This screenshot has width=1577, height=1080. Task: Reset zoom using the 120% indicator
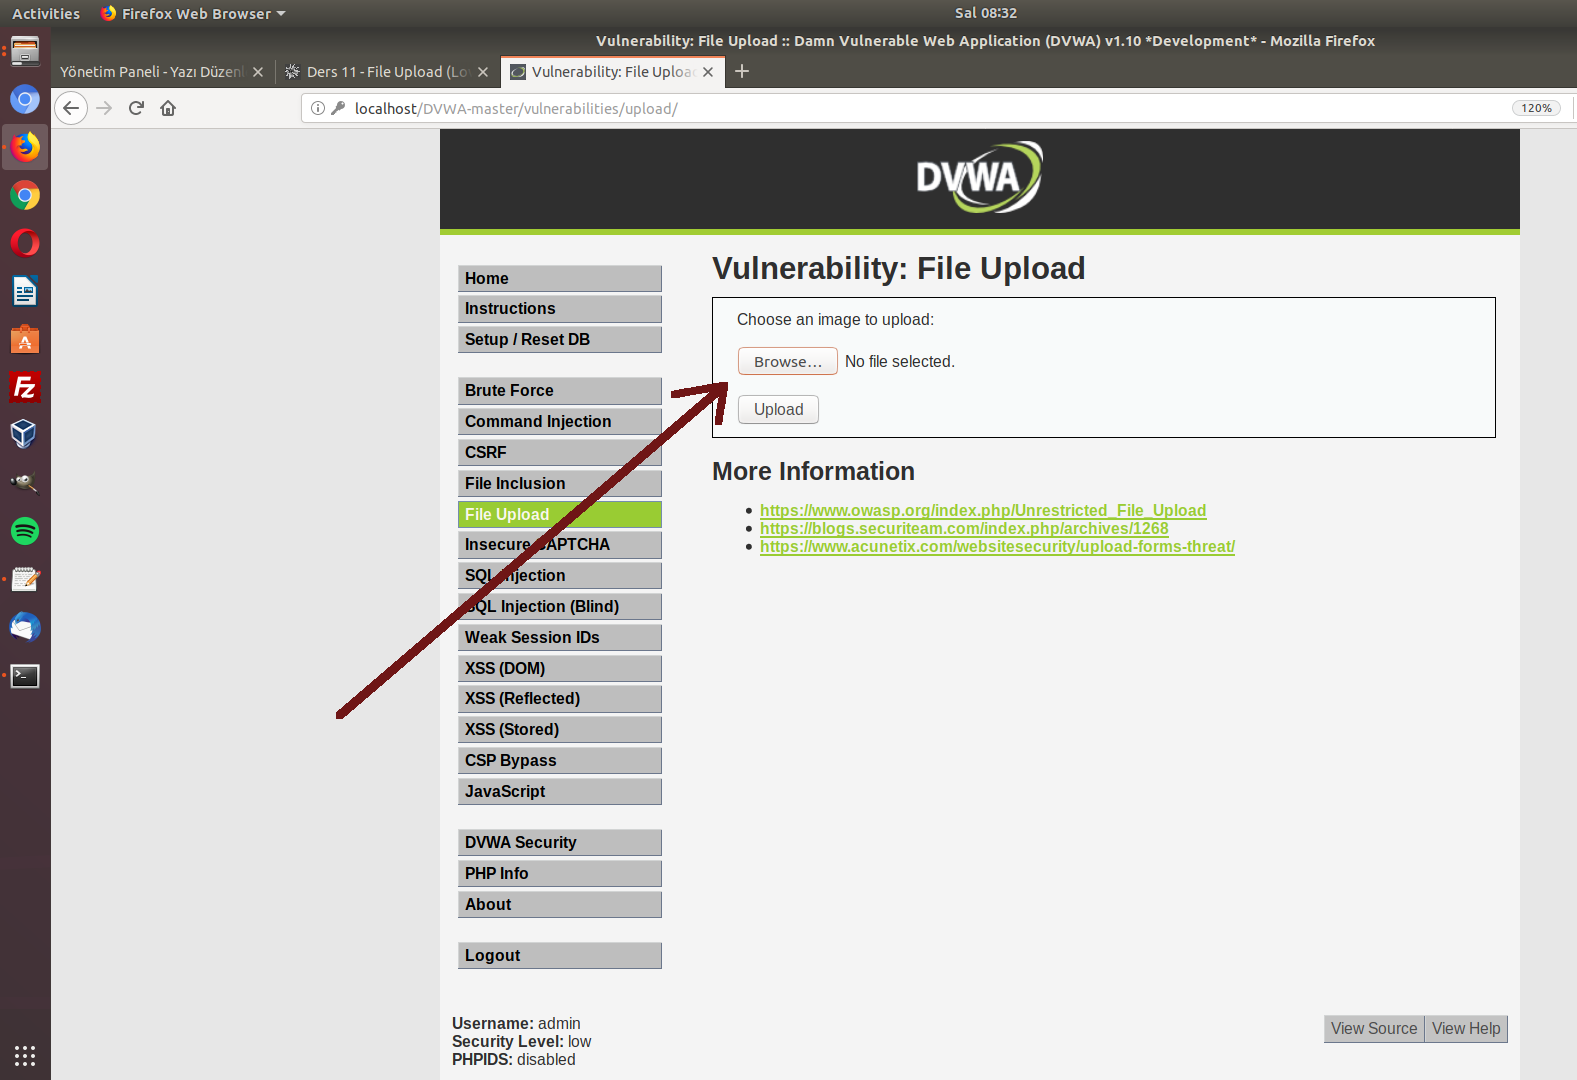click(x=1536, y=108)
